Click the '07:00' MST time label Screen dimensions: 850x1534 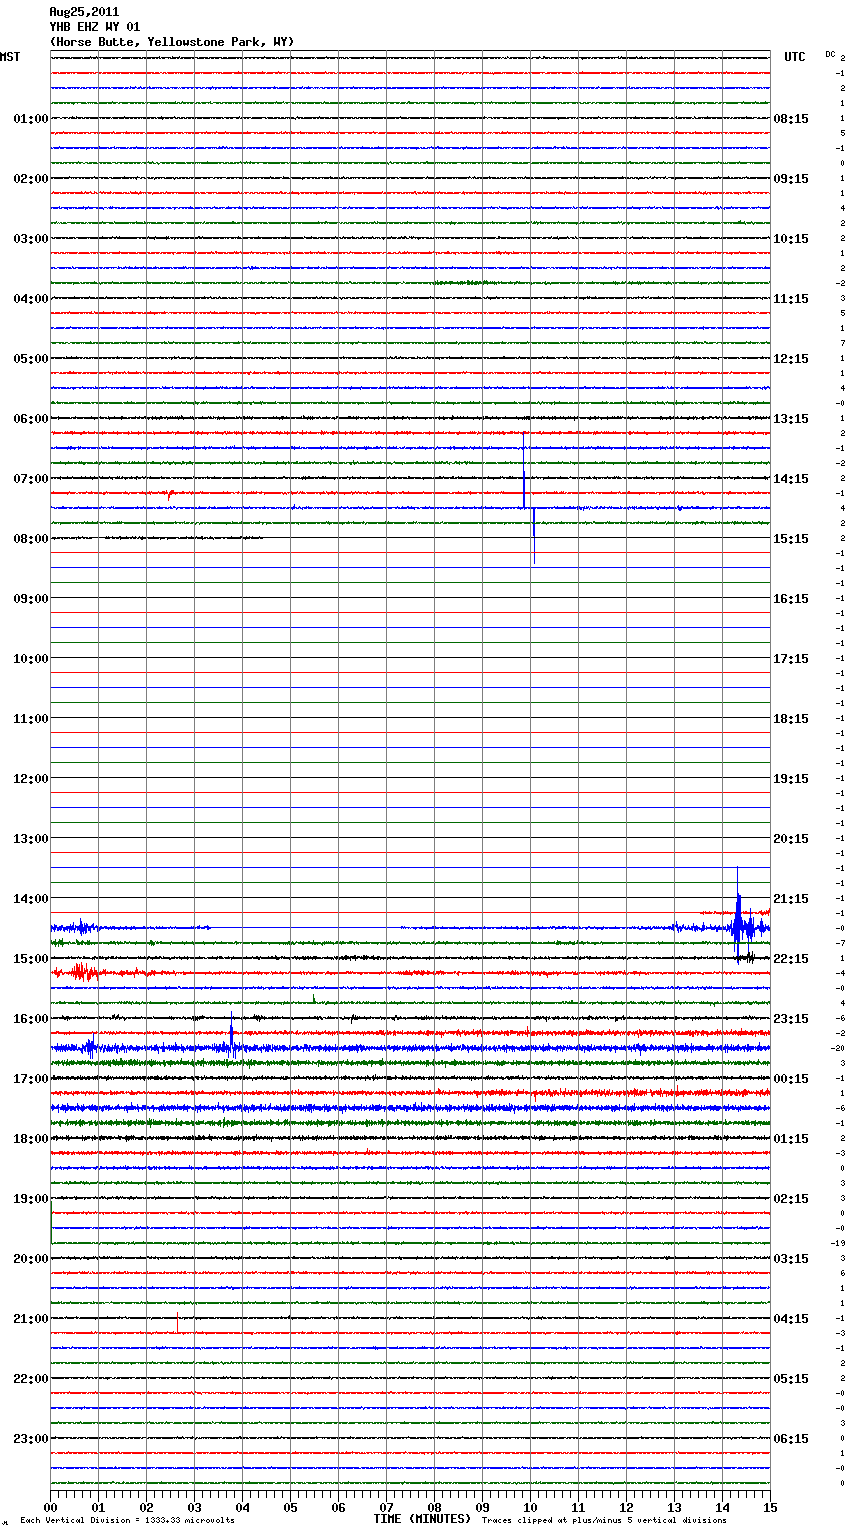[x=30, y=479]
